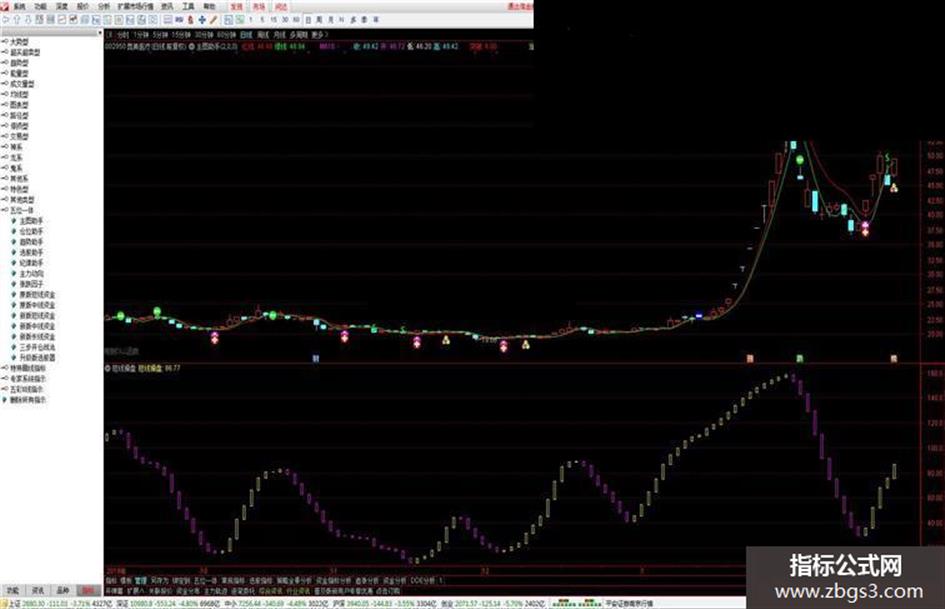Viewport: 945px width, 609px height.
Task: Select the 趋势助手 indicator
Action: tap(31, 242)
